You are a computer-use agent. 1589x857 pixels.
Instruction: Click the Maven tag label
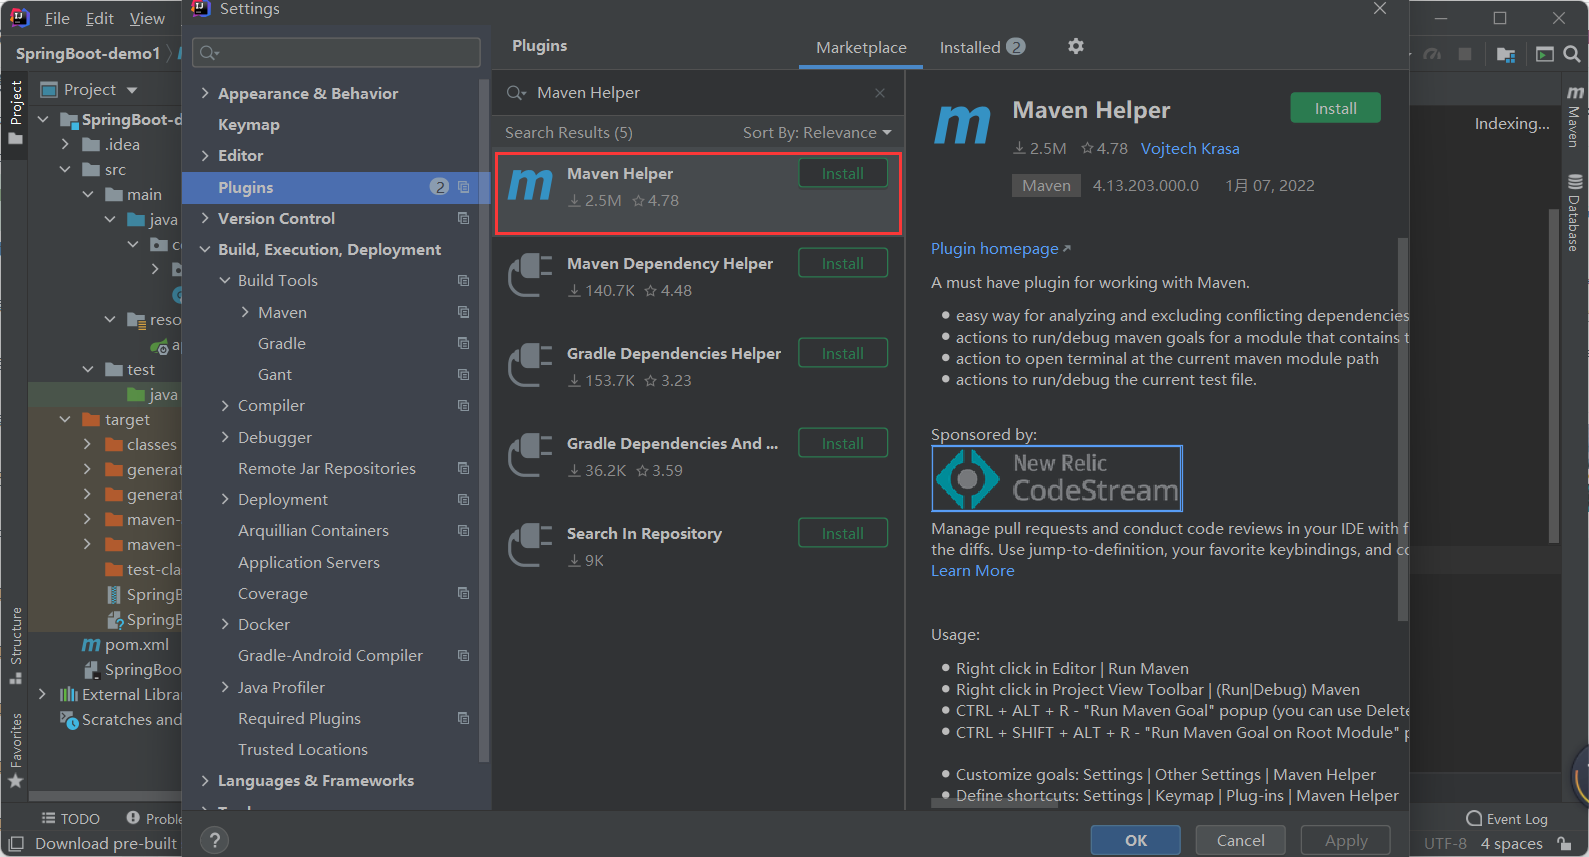pos(1046,186)
